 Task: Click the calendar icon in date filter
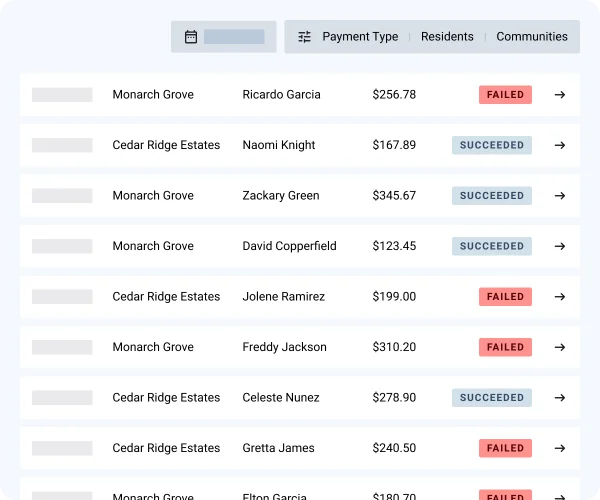click(191, 37)
